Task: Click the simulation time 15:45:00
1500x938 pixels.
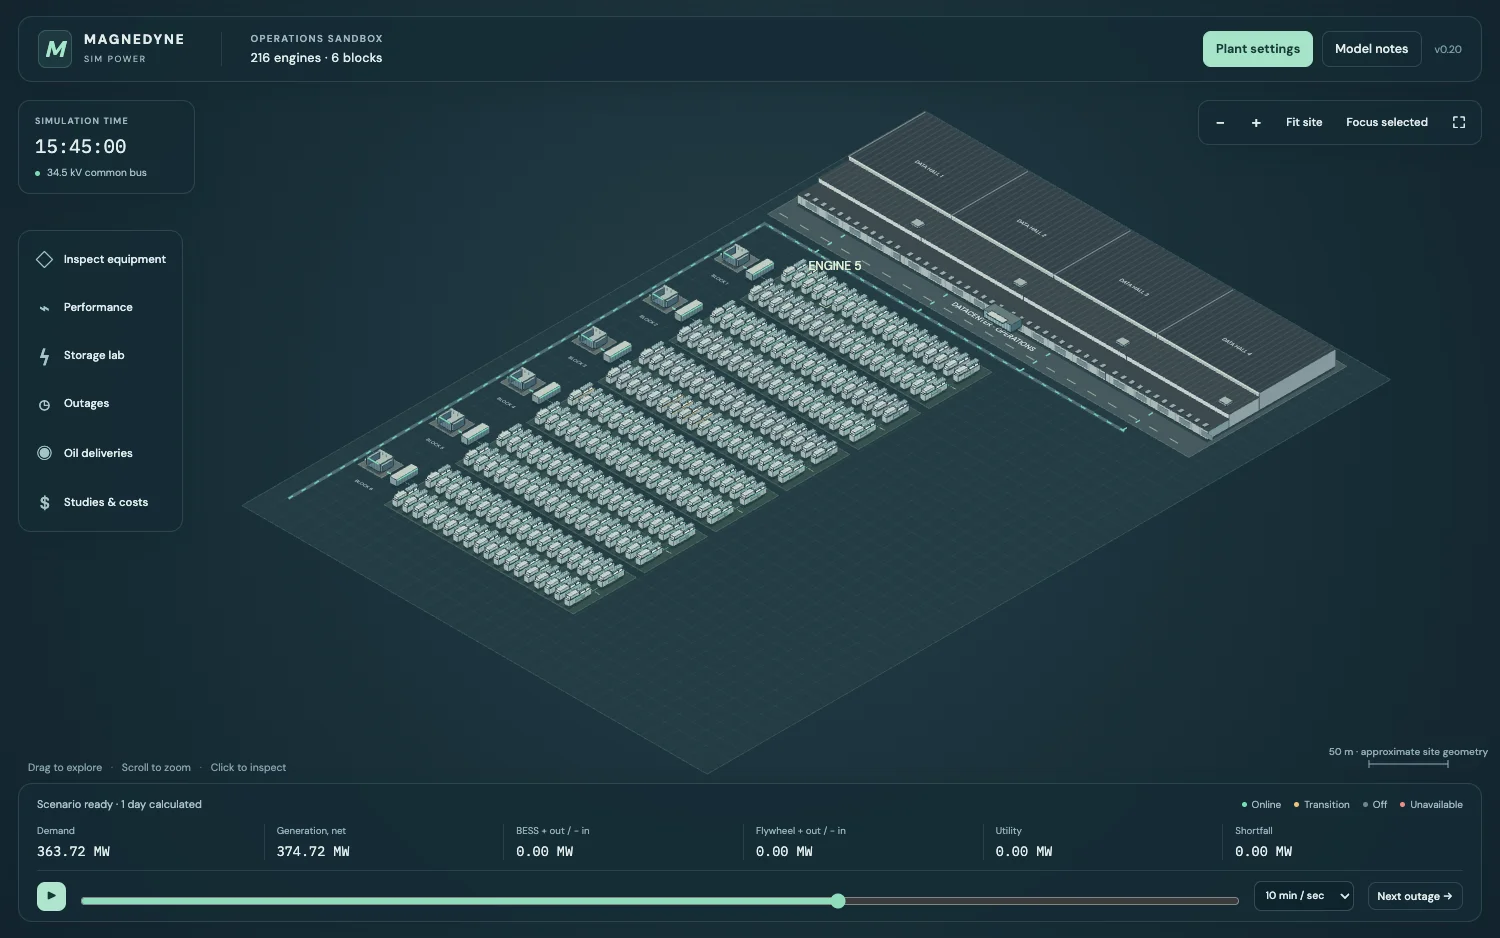Action: tap(81, 147)
